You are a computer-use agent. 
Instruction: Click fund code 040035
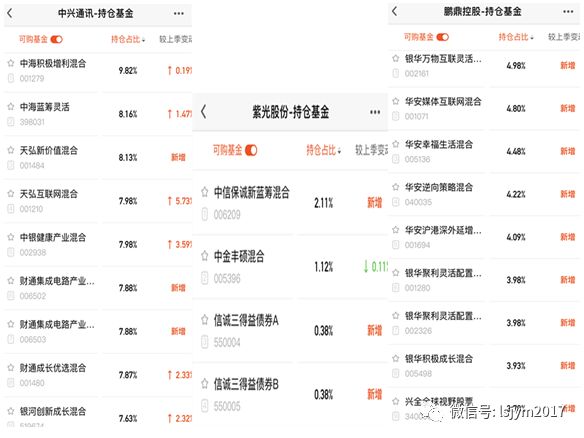[418, 202]
